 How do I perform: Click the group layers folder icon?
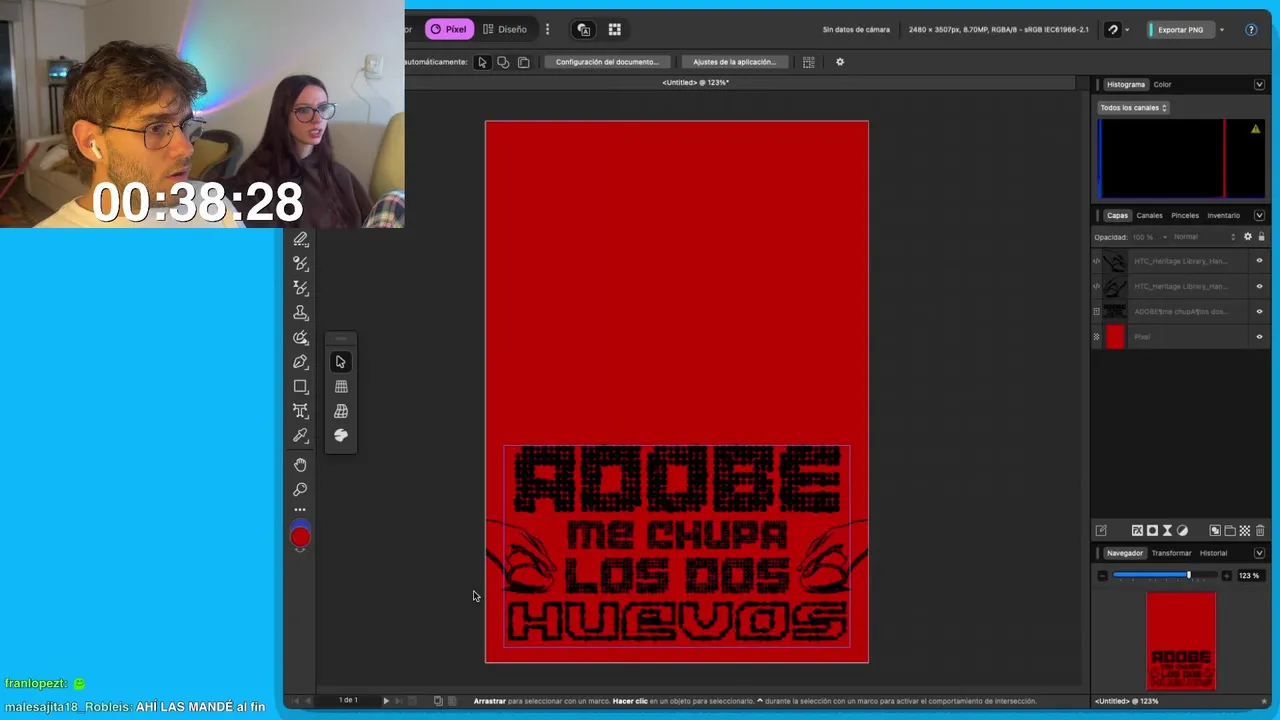pyautogui.click(x=1230, y=531)
